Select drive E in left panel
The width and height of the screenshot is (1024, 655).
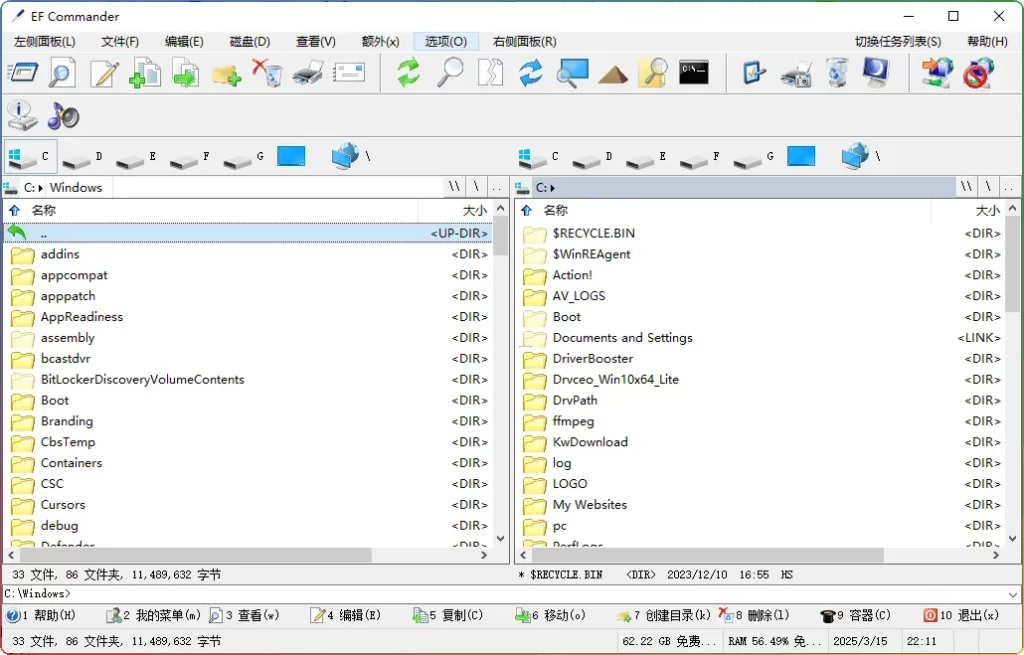[137, 157]
